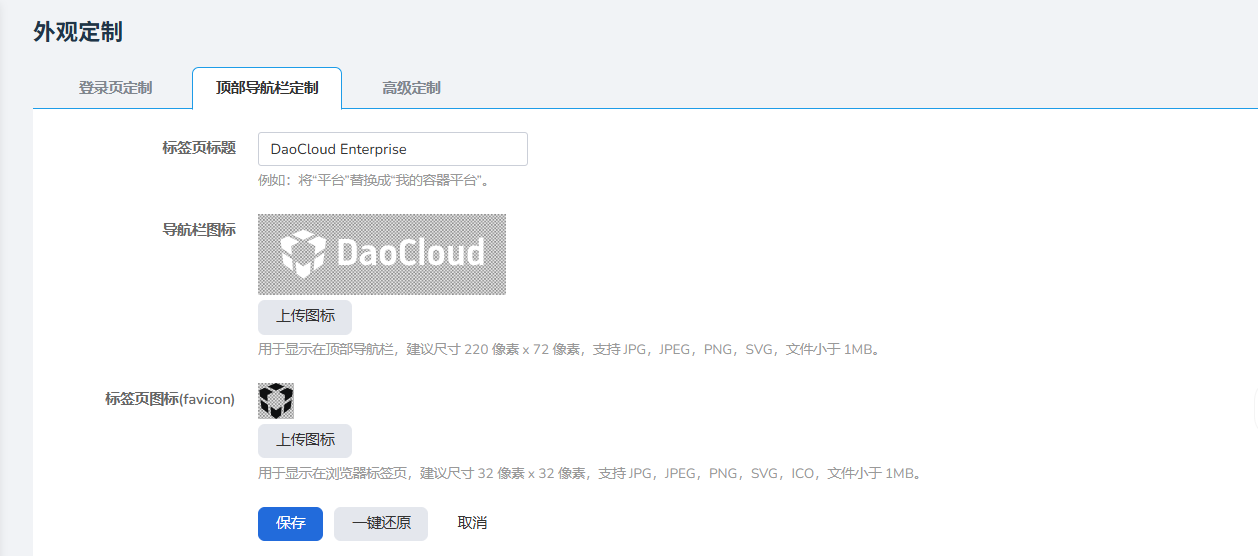Cancel with the 取消 button
This screenshot has height=556, width=1258.
472,523
